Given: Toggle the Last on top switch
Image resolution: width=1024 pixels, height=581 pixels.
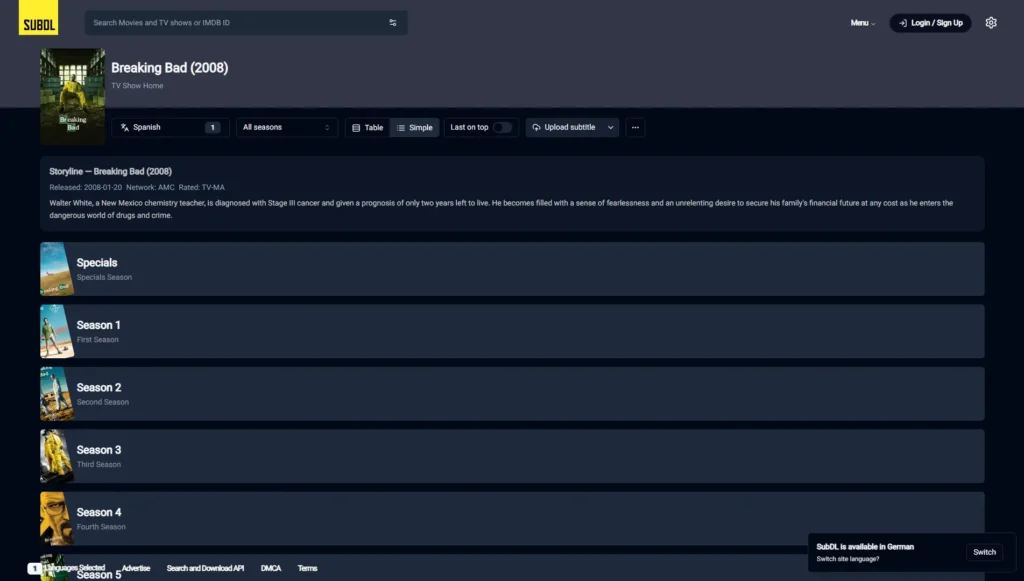Looking at the screenshot, I should click(x=502, y=127).
